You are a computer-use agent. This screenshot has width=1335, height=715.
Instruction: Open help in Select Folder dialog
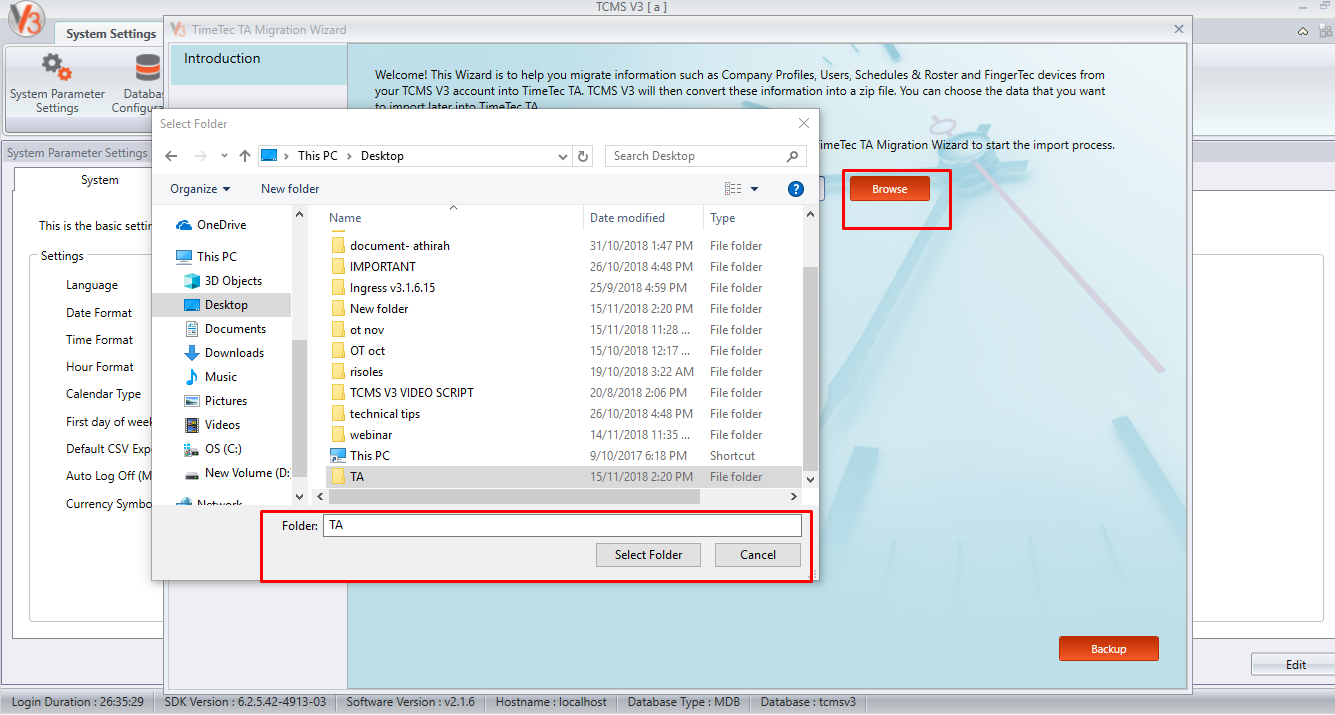[x=796, y=189]
